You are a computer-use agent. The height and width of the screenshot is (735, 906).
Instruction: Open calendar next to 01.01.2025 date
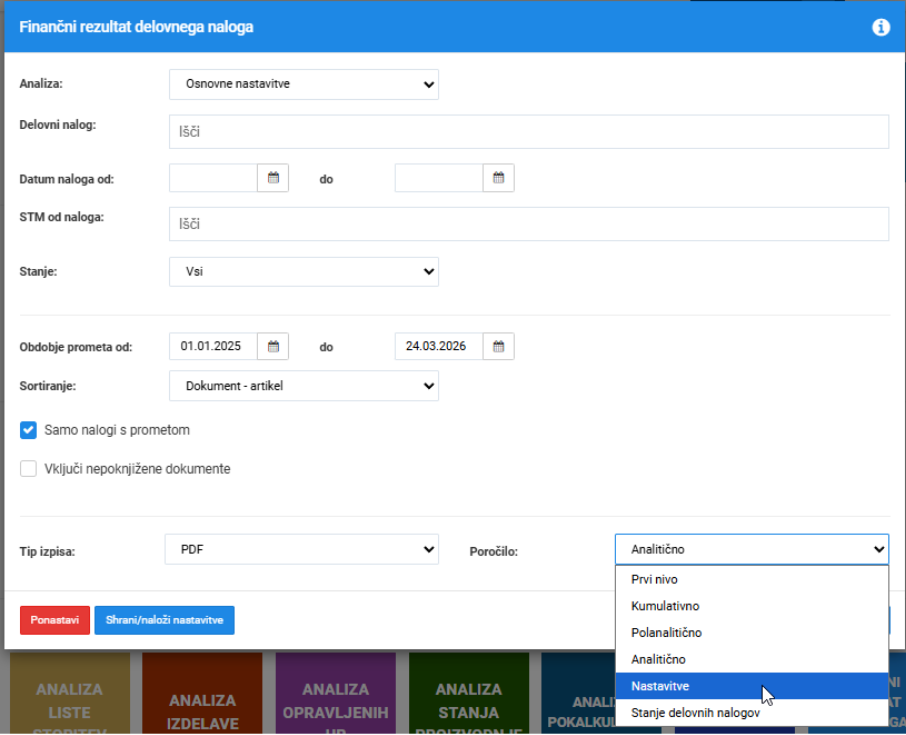(273, 346)
